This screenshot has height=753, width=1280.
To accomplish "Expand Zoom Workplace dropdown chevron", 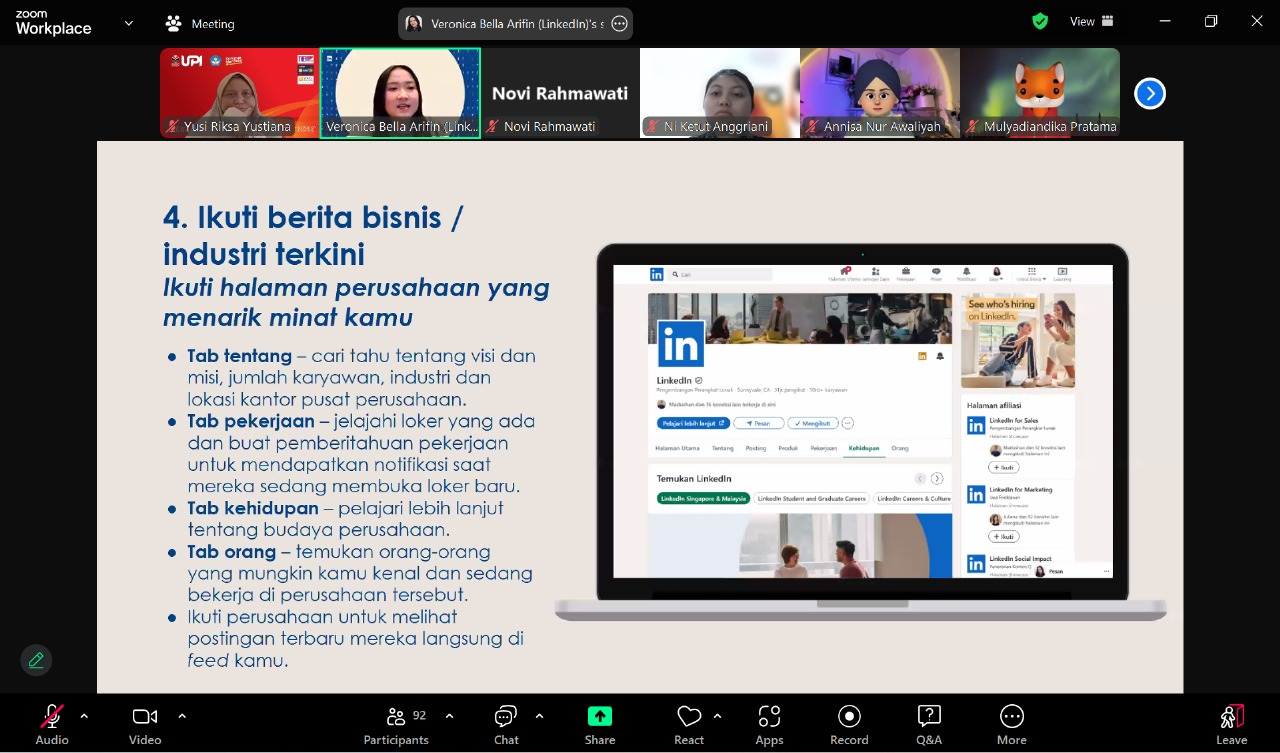I will click(x=128, y=22).
